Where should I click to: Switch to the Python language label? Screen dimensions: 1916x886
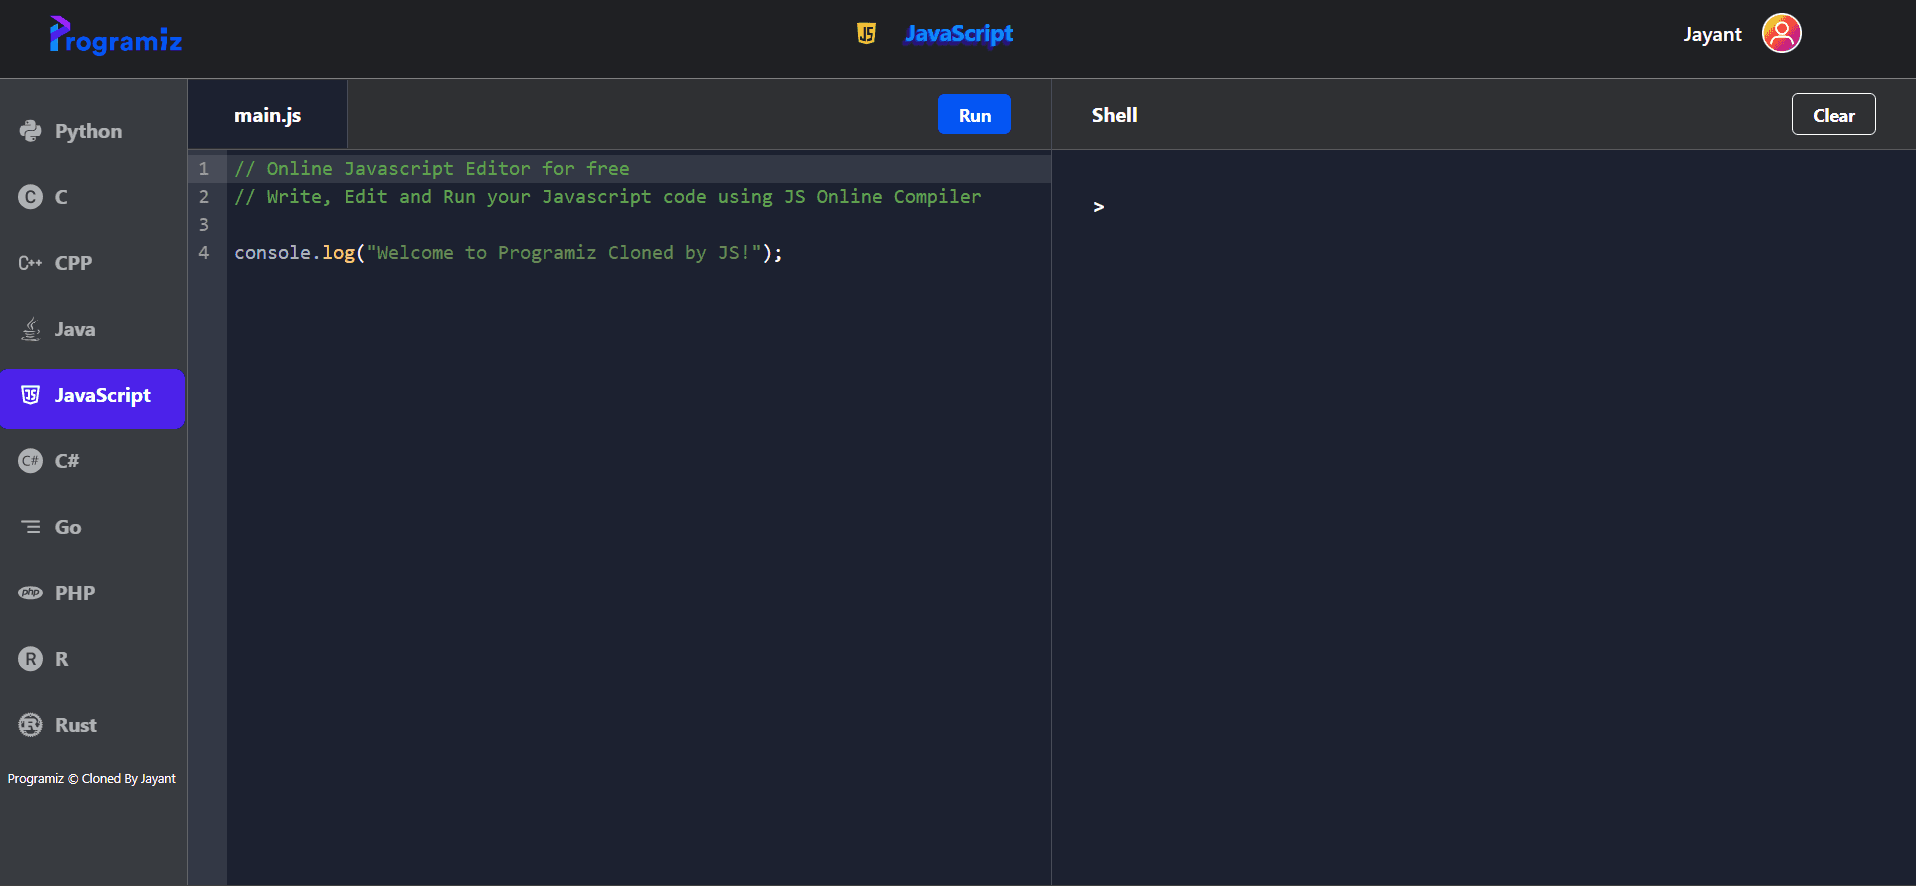pos(88,131)
